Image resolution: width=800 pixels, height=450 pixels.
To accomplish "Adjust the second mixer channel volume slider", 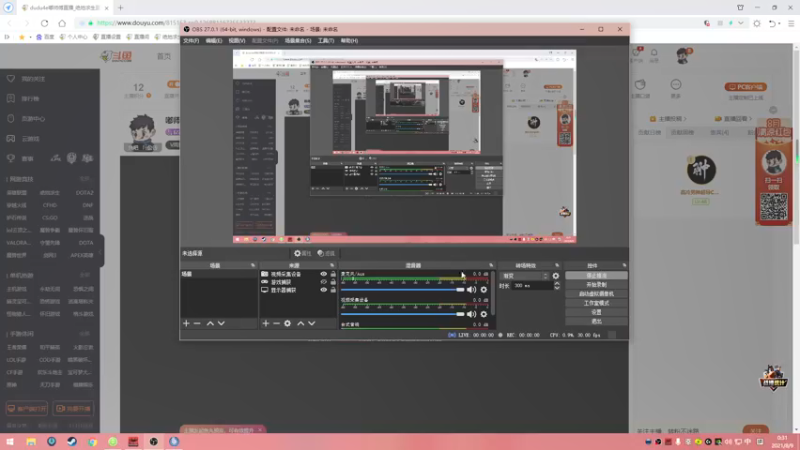I will [403, 314].
